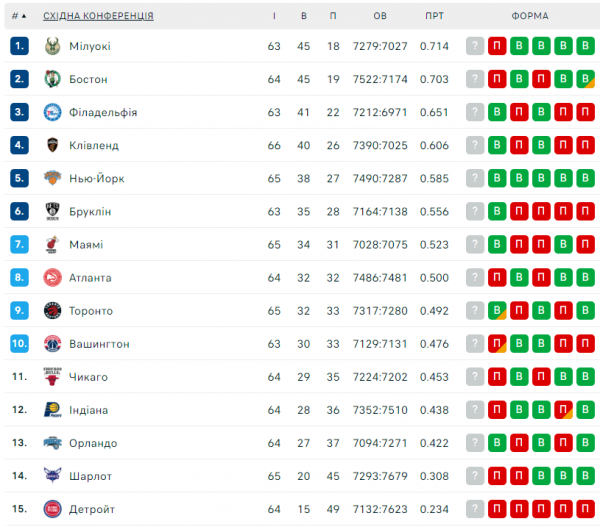Click the New York Knicks logo
Viewport: 600px width, 527px height.
click(53, 178)
